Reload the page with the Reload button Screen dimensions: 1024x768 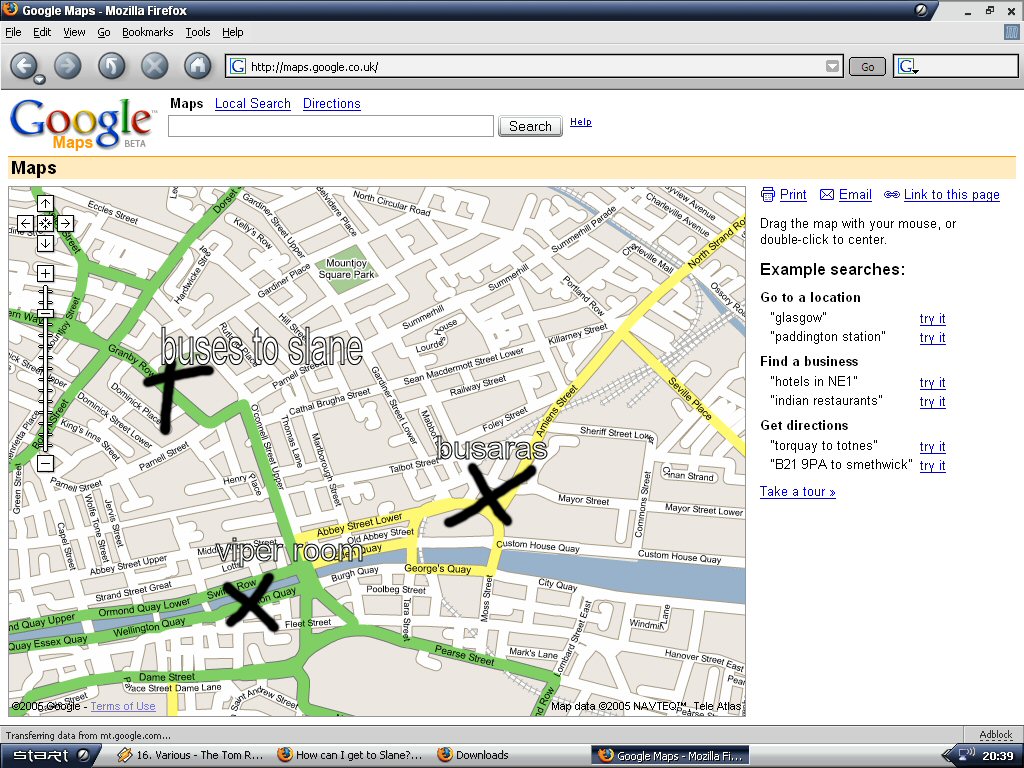point(112,66)
